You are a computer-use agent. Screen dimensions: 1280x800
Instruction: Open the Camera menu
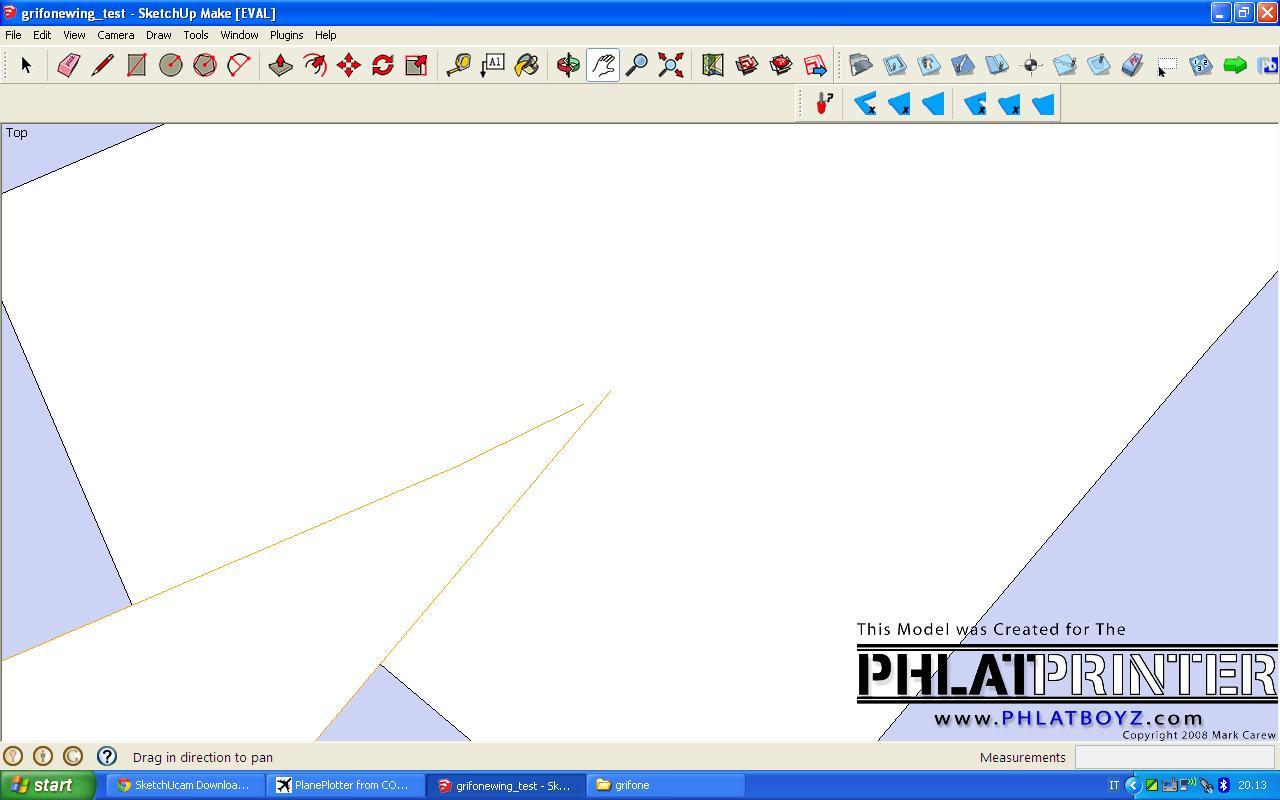[x=115, y=35]
